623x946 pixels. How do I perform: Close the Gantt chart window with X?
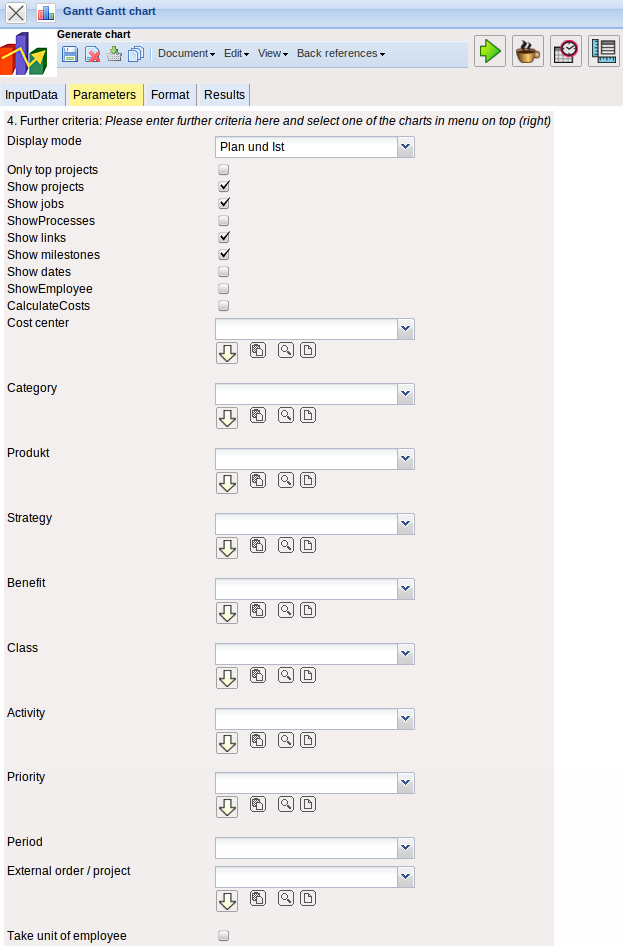click(17, 13)
